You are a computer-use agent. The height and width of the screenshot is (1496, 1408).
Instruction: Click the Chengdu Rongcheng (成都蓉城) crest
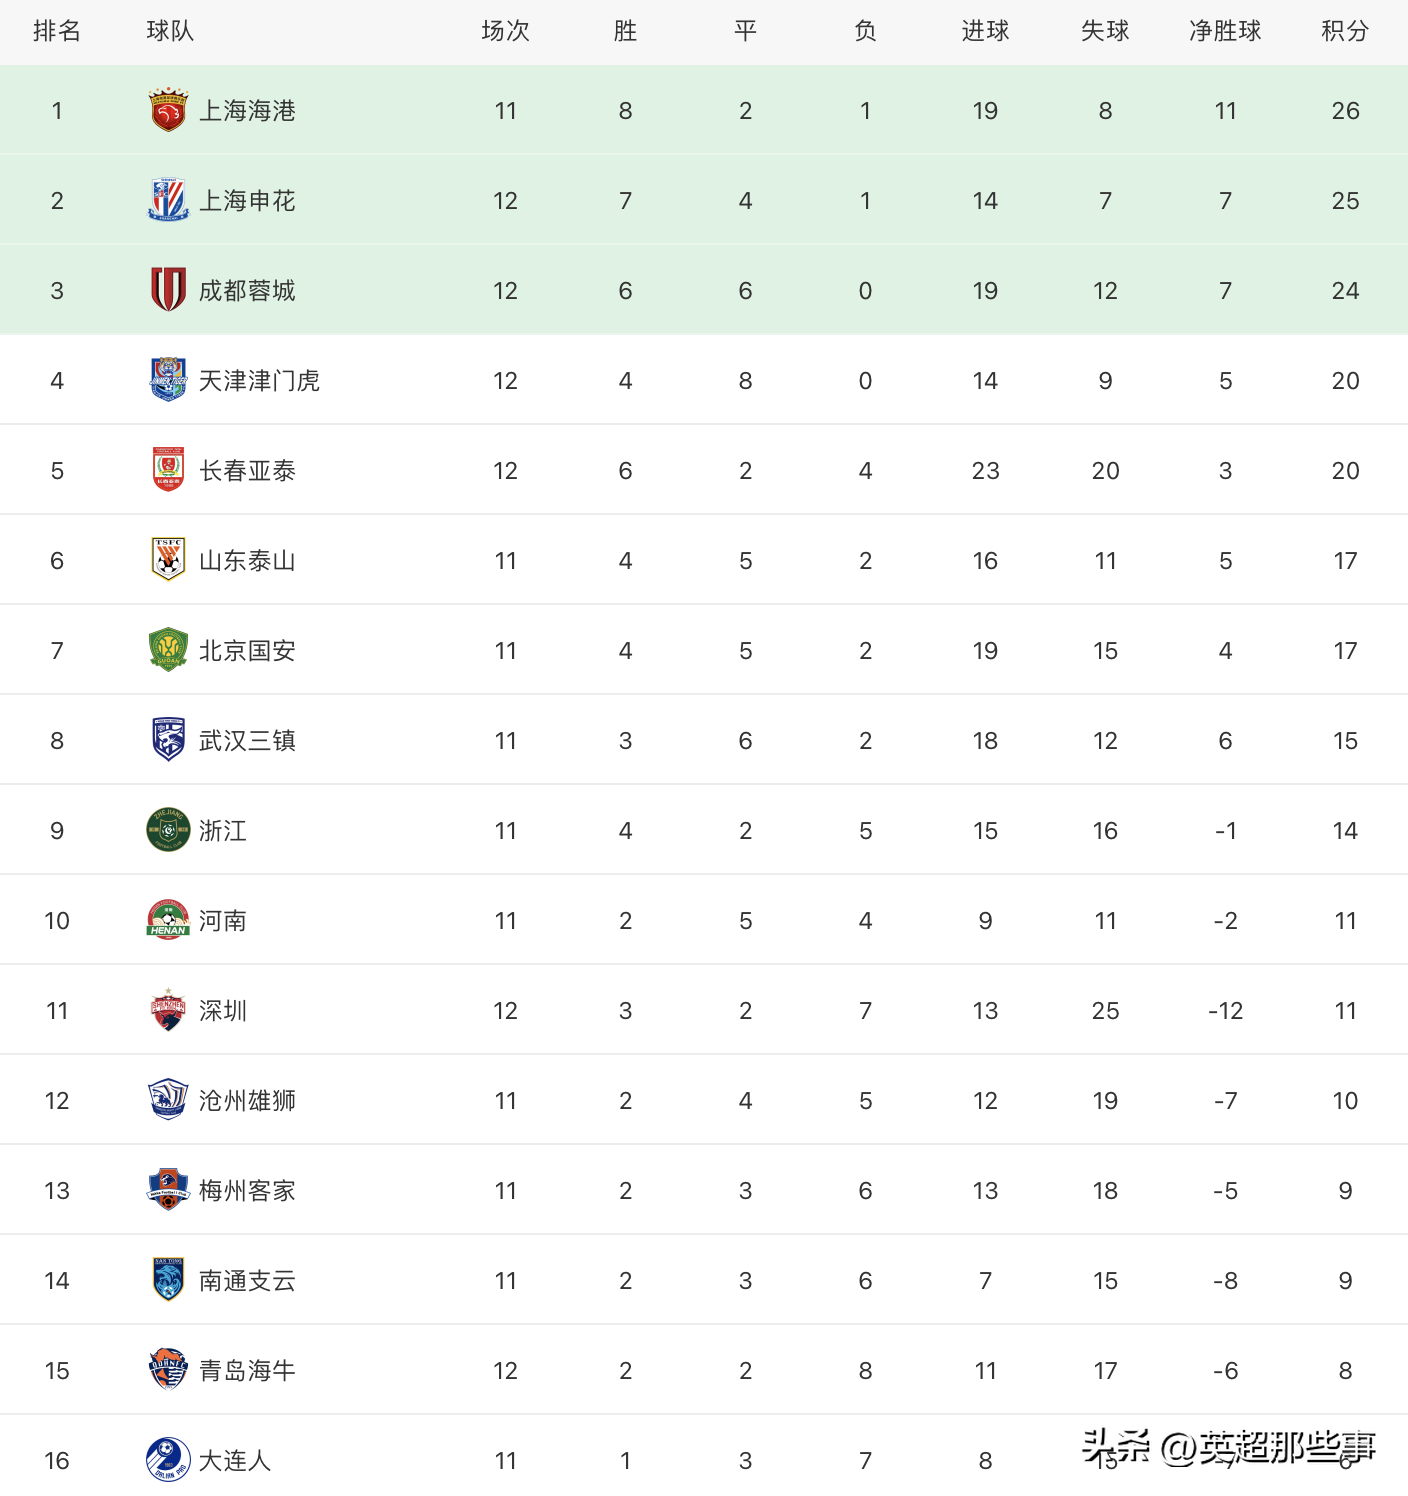168,290
